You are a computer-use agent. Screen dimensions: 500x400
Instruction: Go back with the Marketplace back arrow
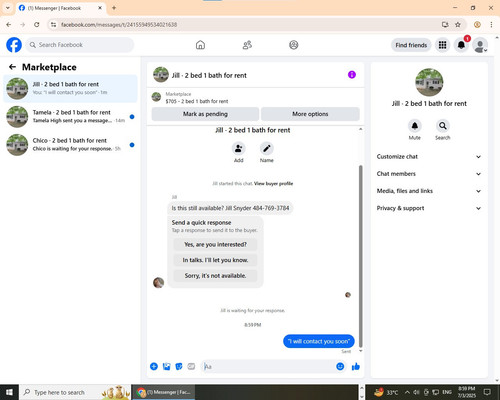pyautogui.click(x=12, y=67)
